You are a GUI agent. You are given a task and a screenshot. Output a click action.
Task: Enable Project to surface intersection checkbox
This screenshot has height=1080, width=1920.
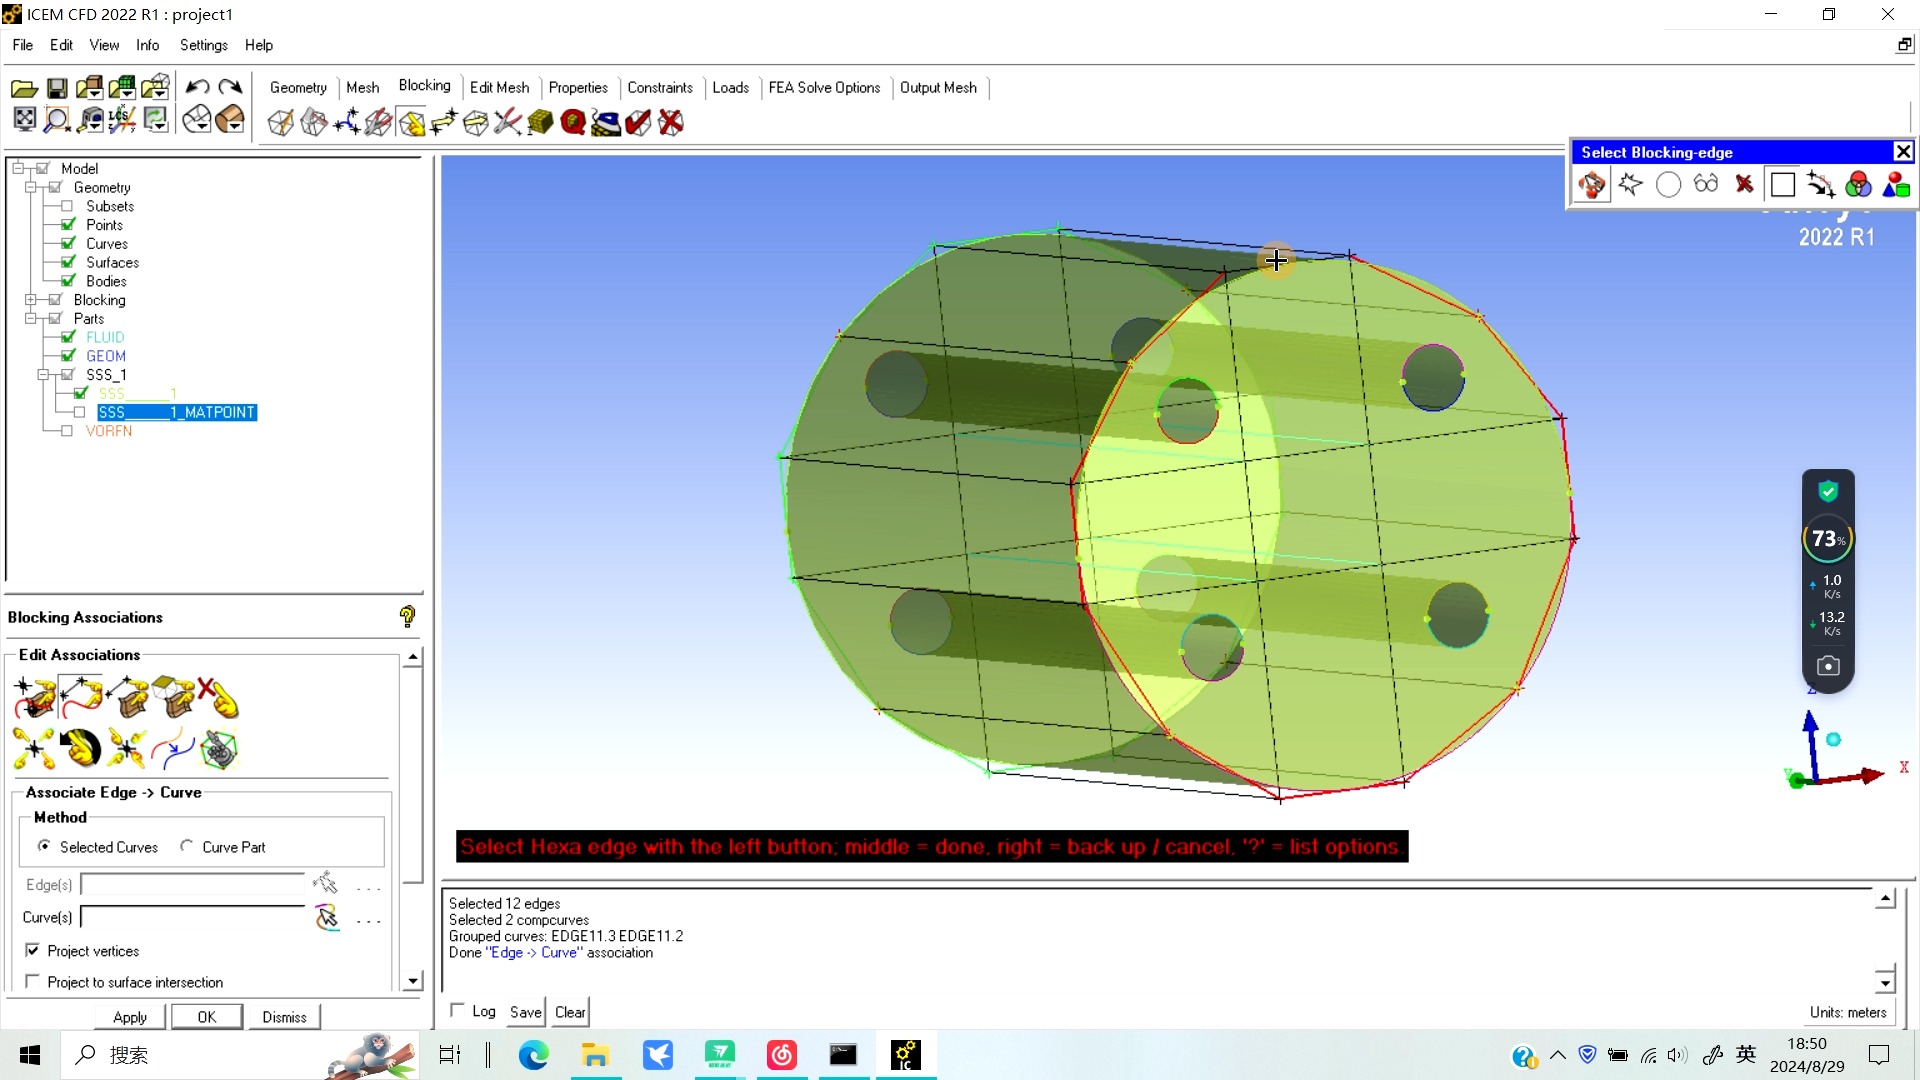33,982
